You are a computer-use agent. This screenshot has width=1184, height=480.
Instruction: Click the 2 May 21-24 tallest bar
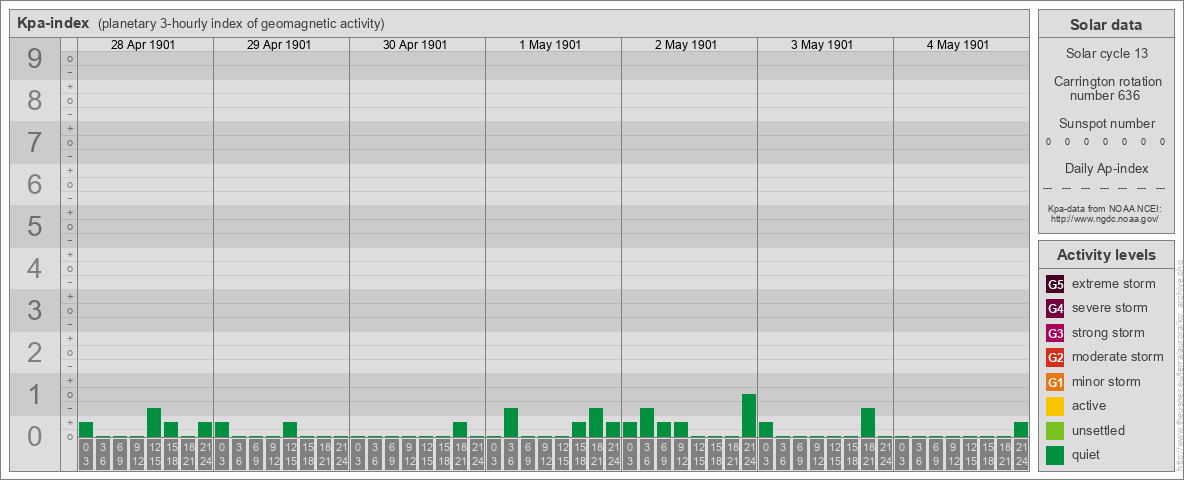tap(749, 416)
